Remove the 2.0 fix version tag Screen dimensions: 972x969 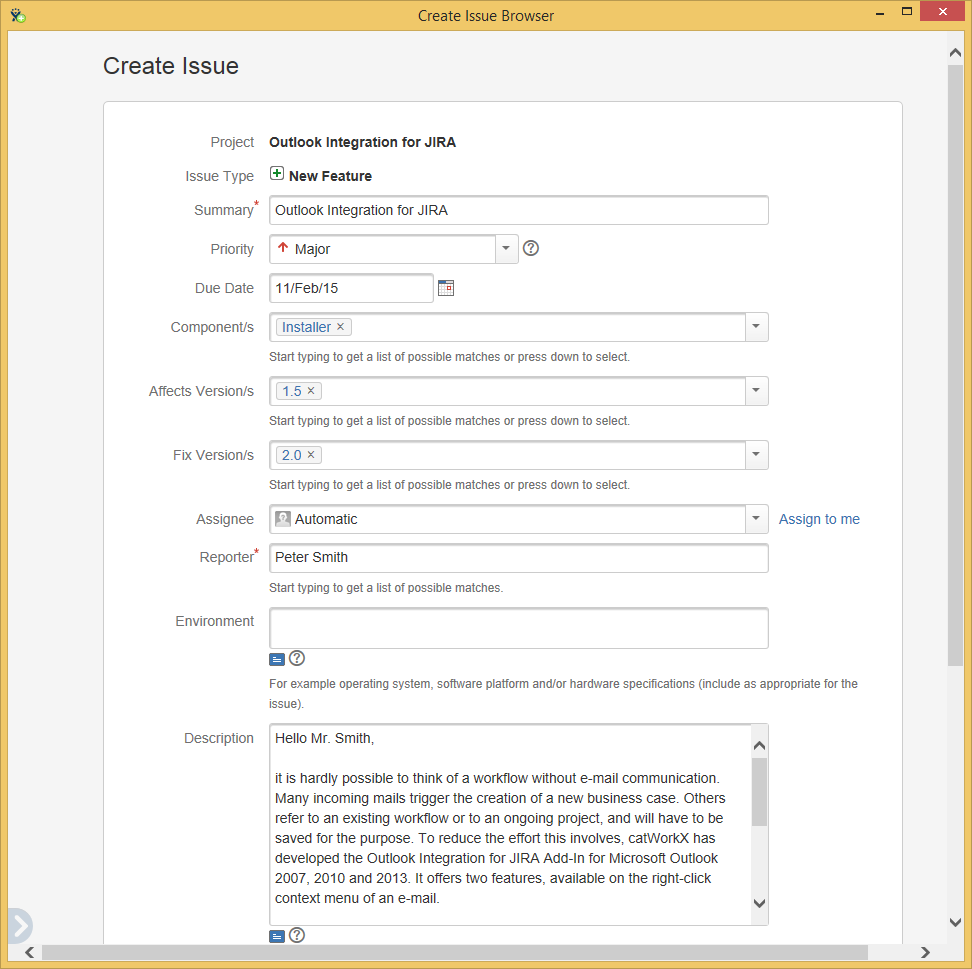pos(310,455)
